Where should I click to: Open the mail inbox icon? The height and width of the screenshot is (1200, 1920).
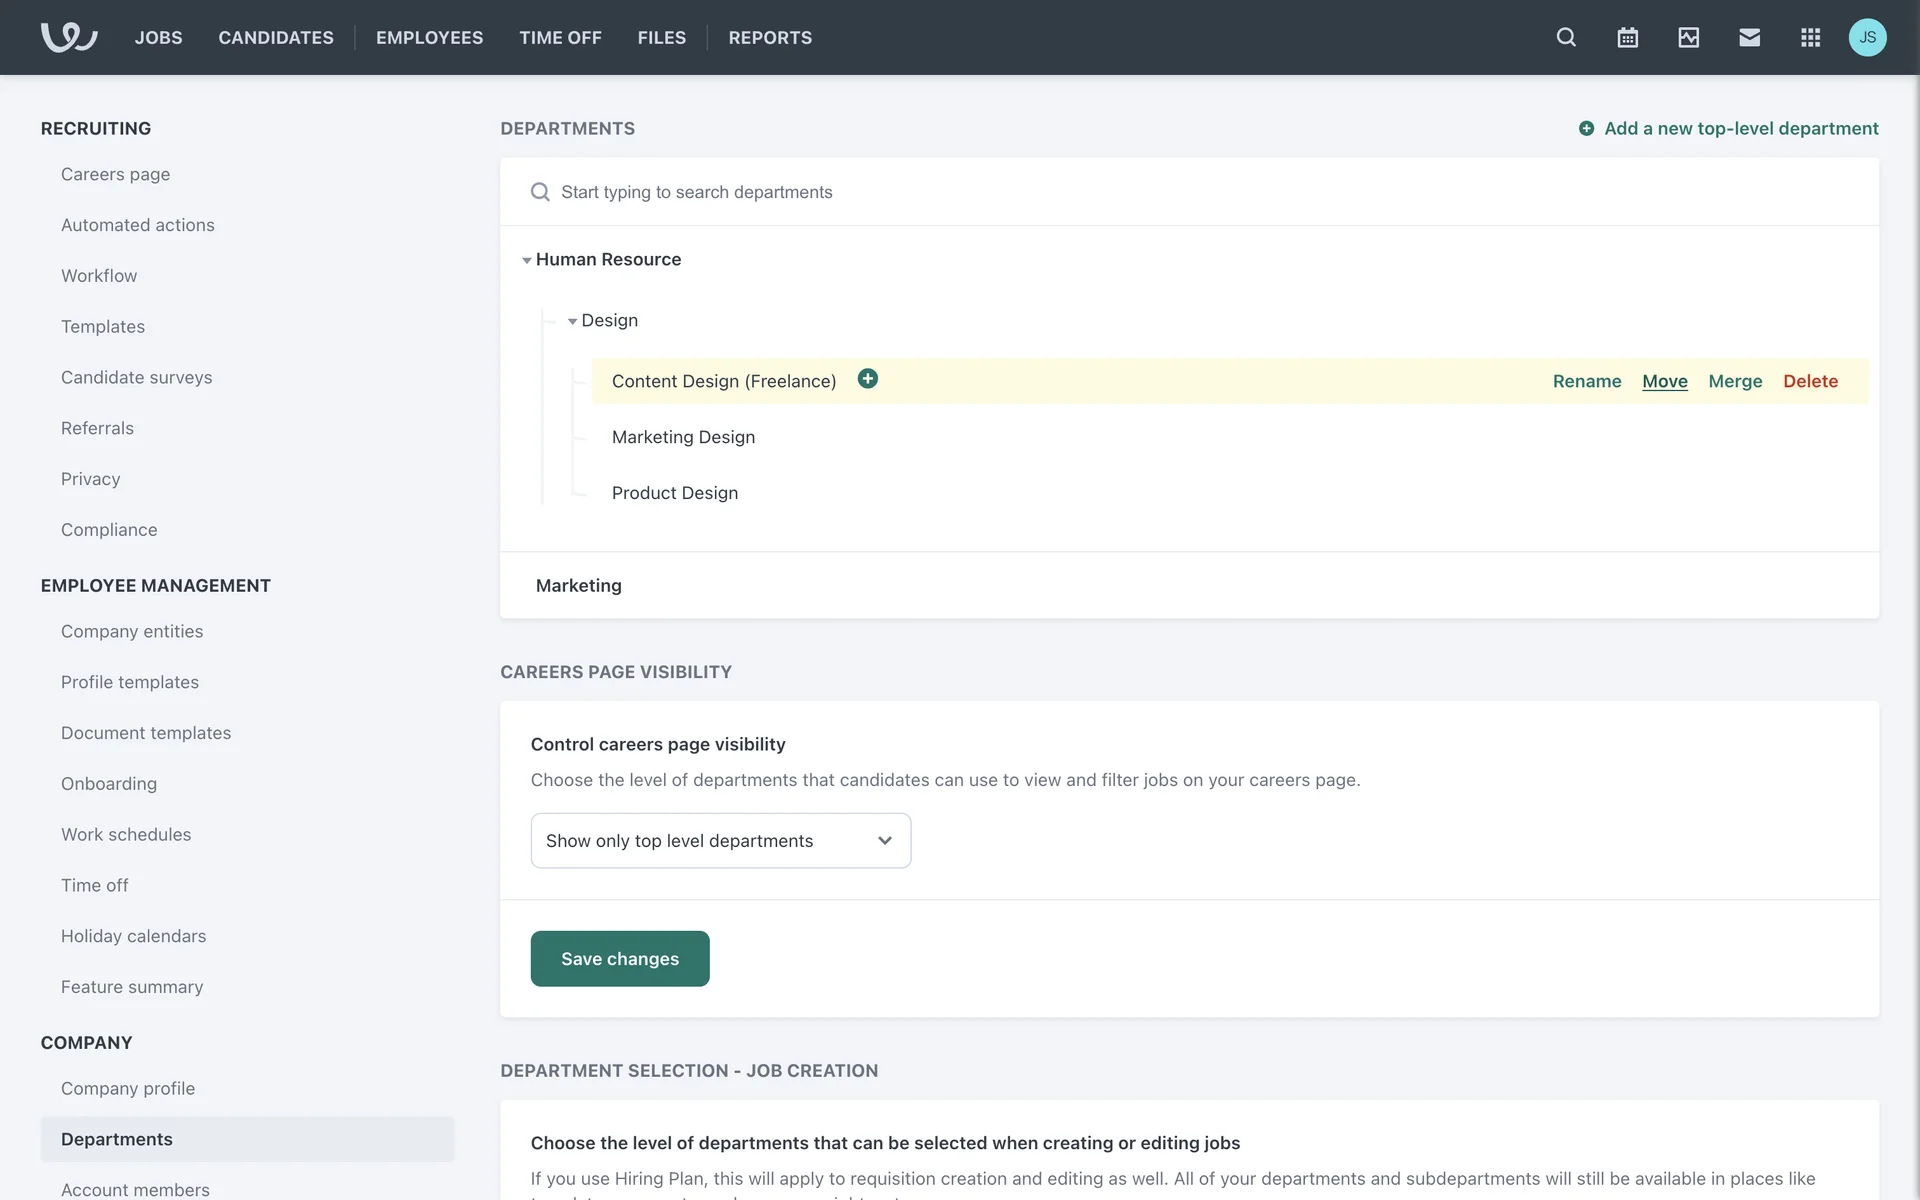1749,37
